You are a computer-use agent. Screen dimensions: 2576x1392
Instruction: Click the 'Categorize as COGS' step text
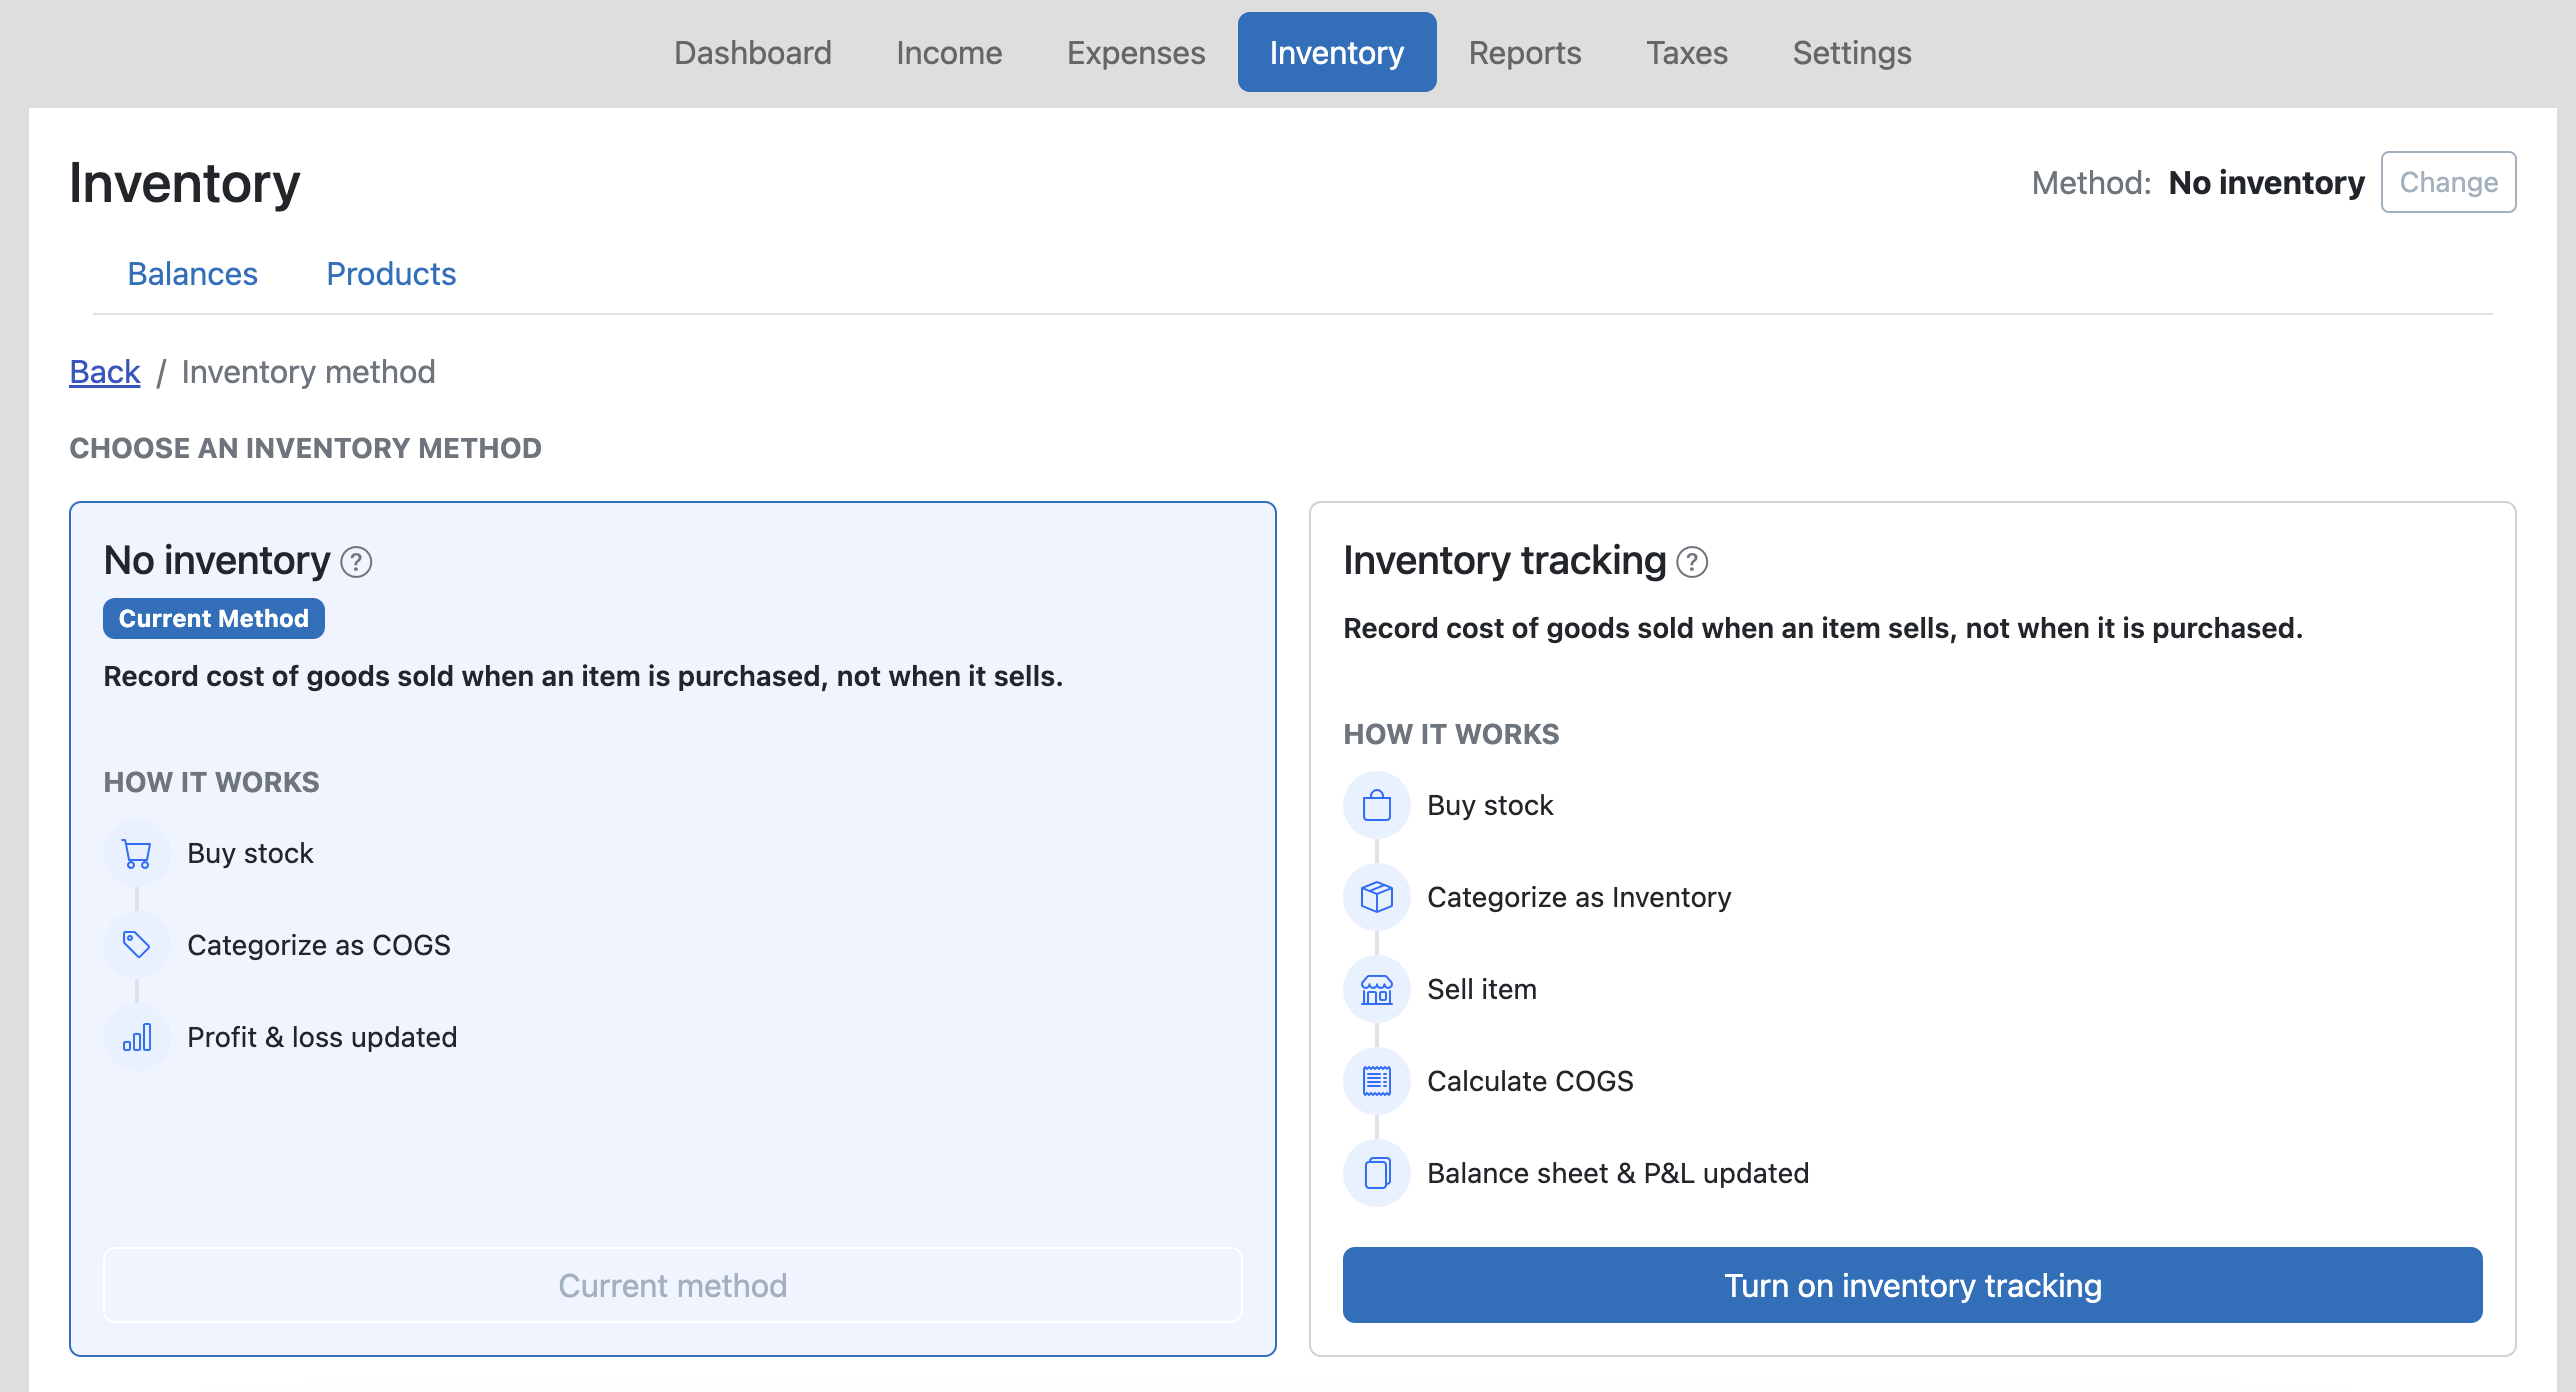[x=319, y=945]
